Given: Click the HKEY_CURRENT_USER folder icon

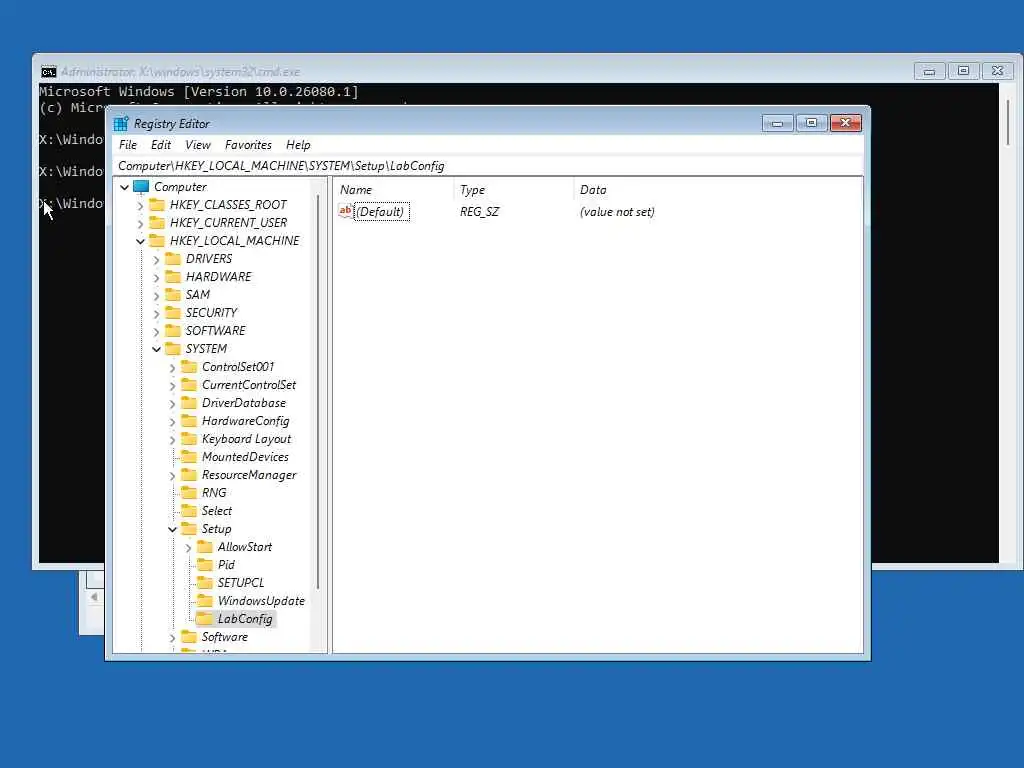Looking at the screenshot, I should pyautogui.click(x=157, y=223).
